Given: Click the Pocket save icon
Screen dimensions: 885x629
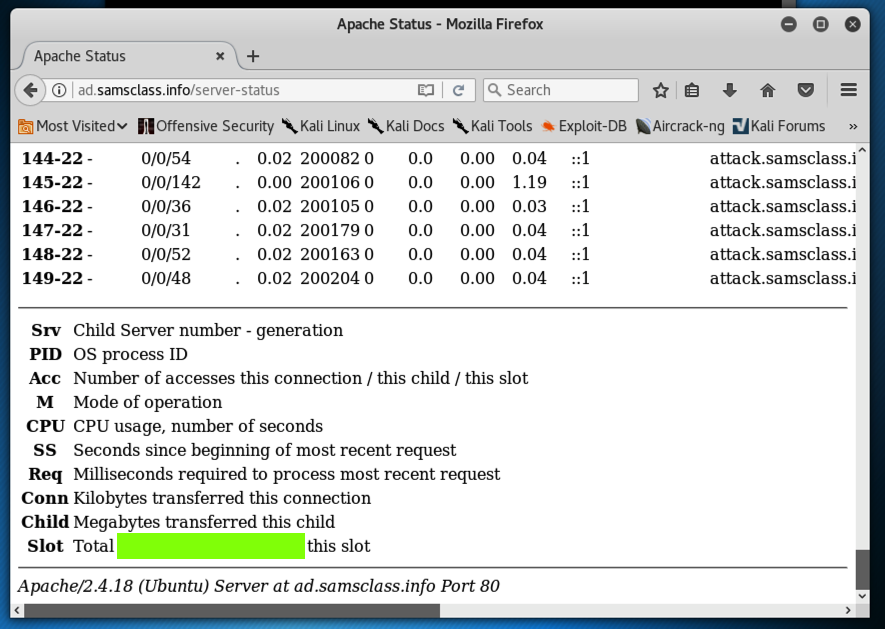Looking at the screenshot, I should [x=805, y=90].
